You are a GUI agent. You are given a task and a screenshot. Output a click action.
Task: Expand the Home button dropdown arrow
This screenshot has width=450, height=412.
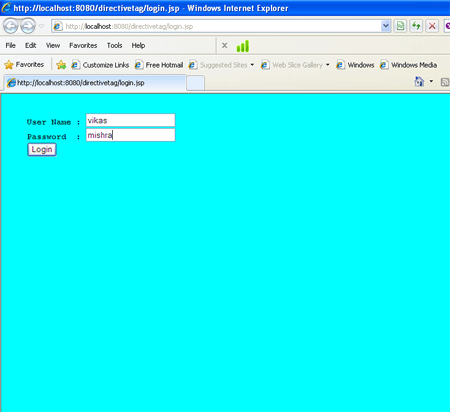431,81
